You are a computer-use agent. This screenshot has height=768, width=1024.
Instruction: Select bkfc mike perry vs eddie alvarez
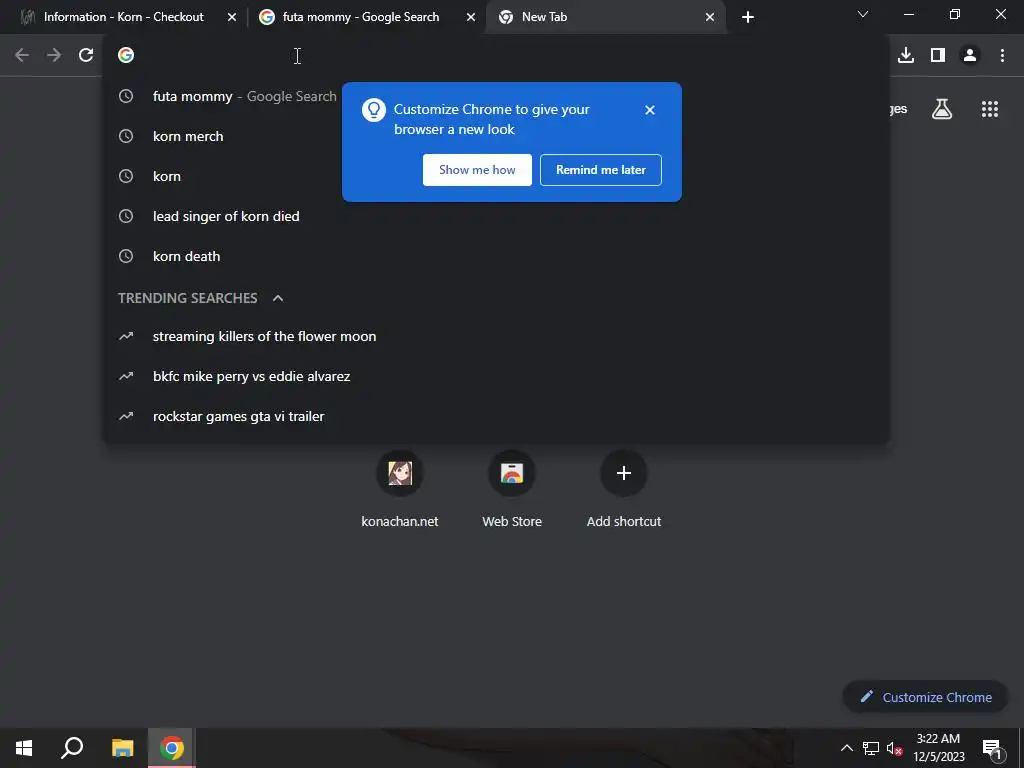point(496,376)
